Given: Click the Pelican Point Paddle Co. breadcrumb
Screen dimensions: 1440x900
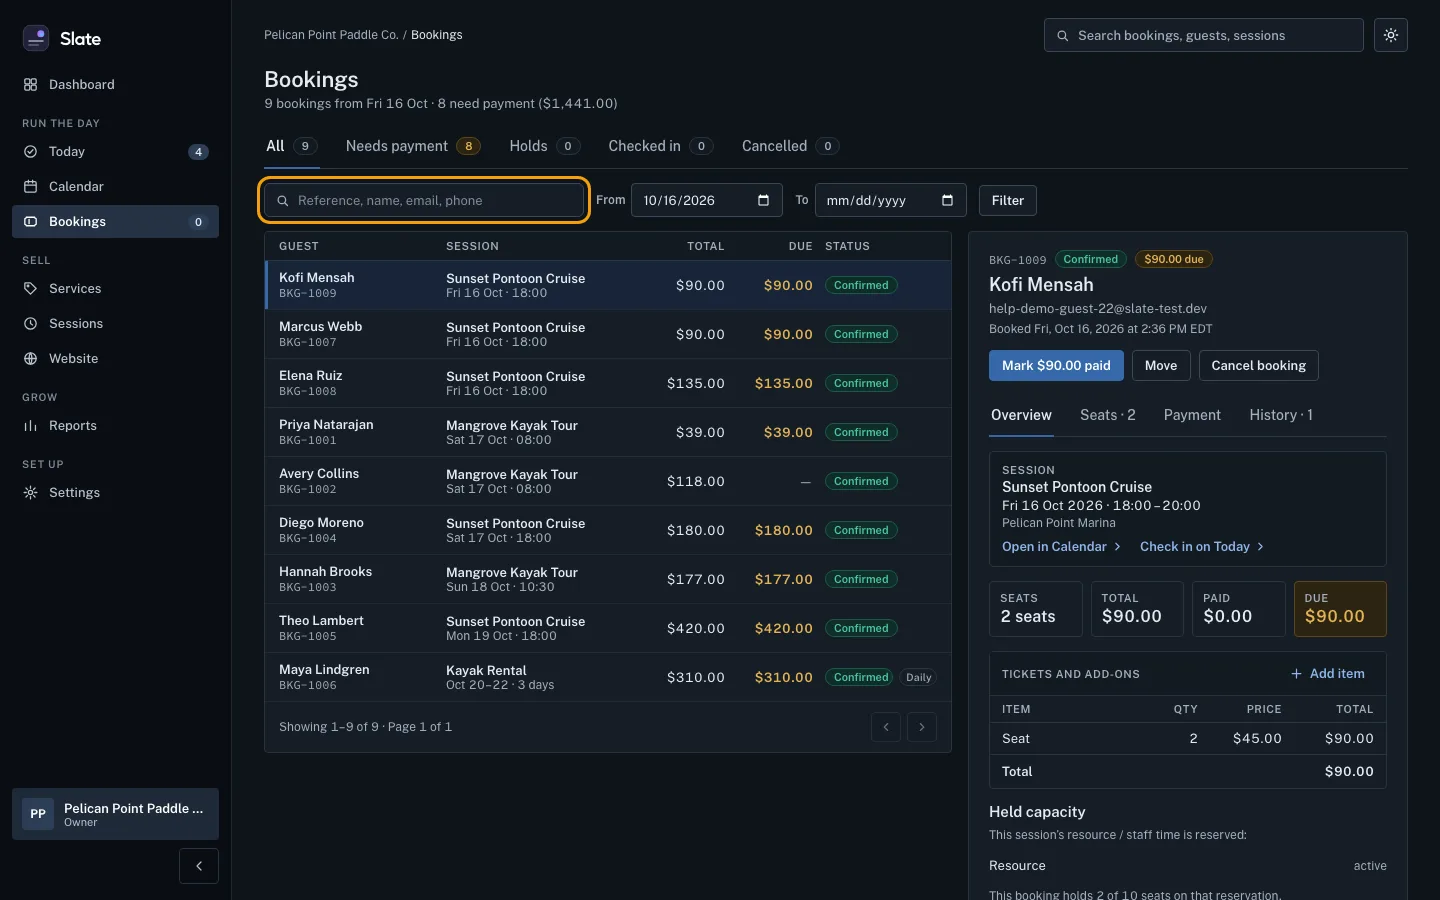Looking at the screenshot, I should (x=331, y=35).
